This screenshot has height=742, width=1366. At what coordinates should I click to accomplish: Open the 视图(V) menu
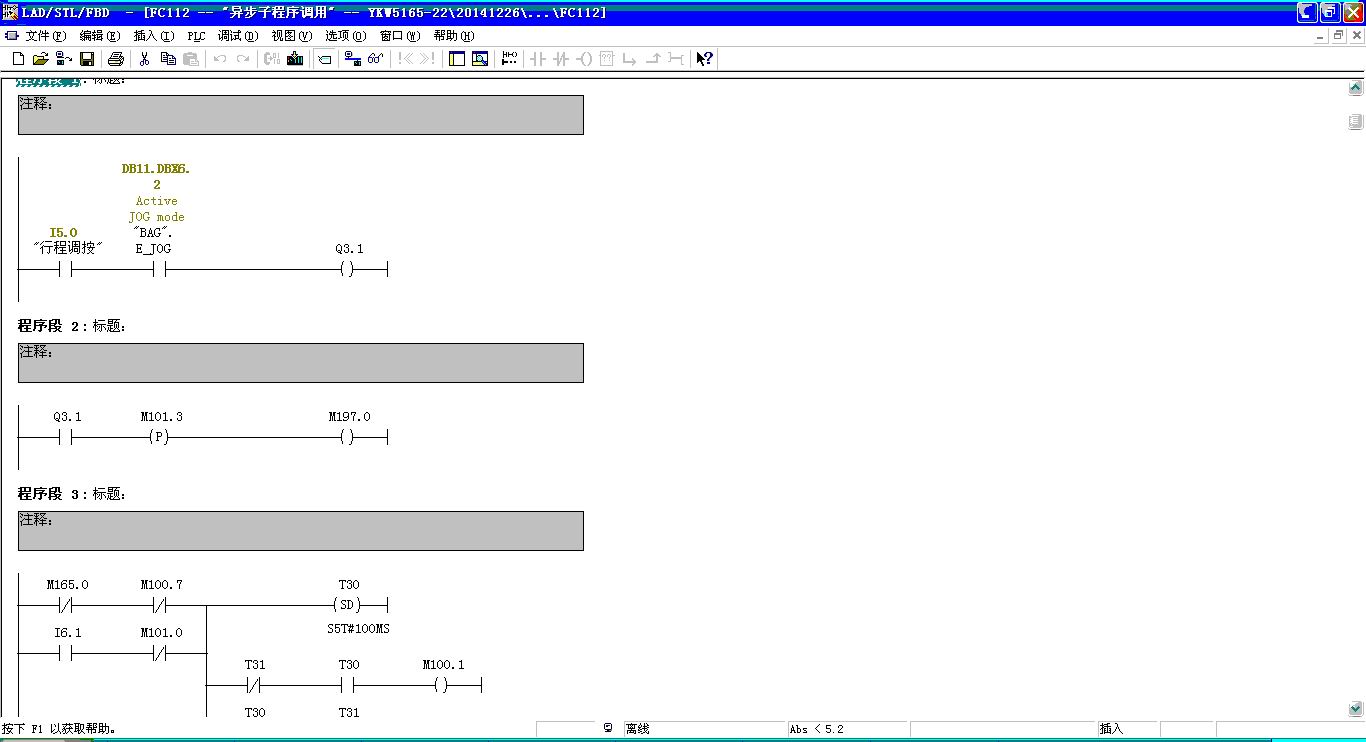pyautogui.click(x=292, y=35)
